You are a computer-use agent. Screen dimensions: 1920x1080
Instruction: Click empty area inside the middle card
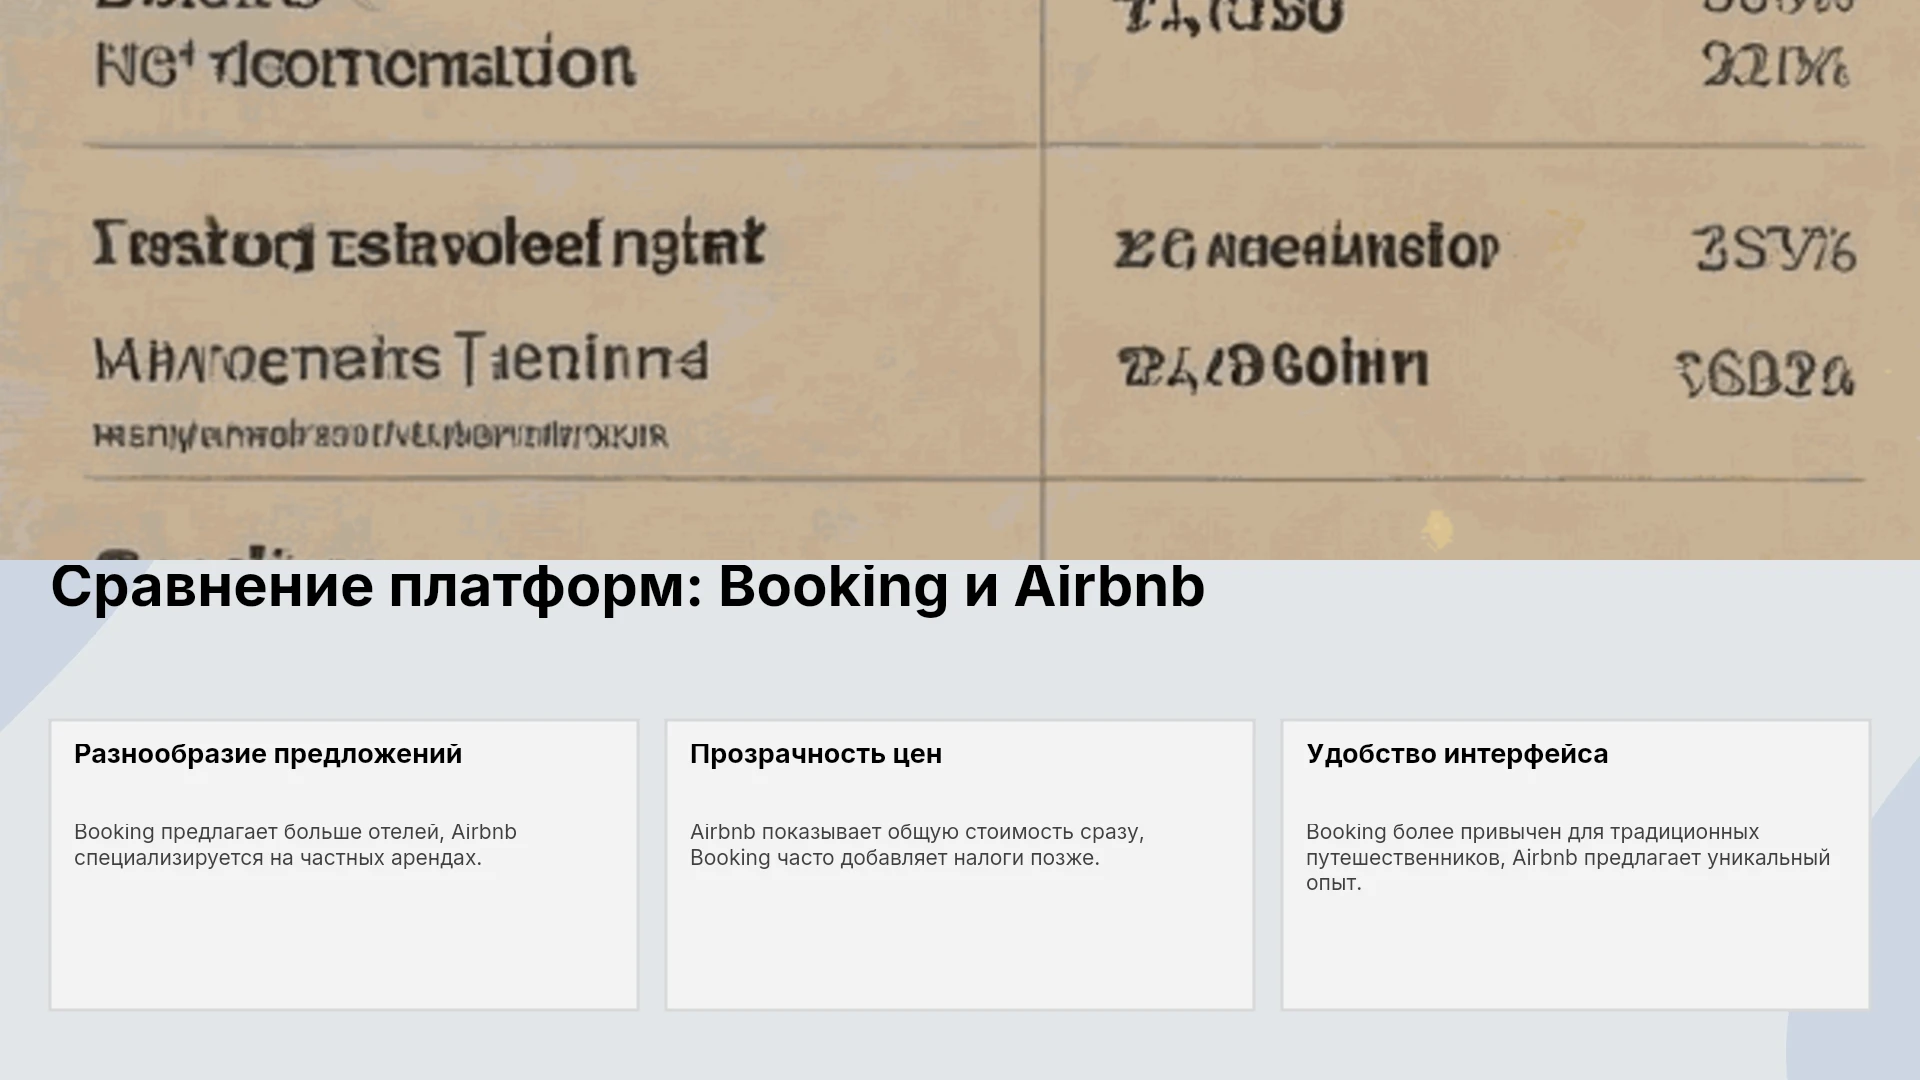tap(960, 945)
